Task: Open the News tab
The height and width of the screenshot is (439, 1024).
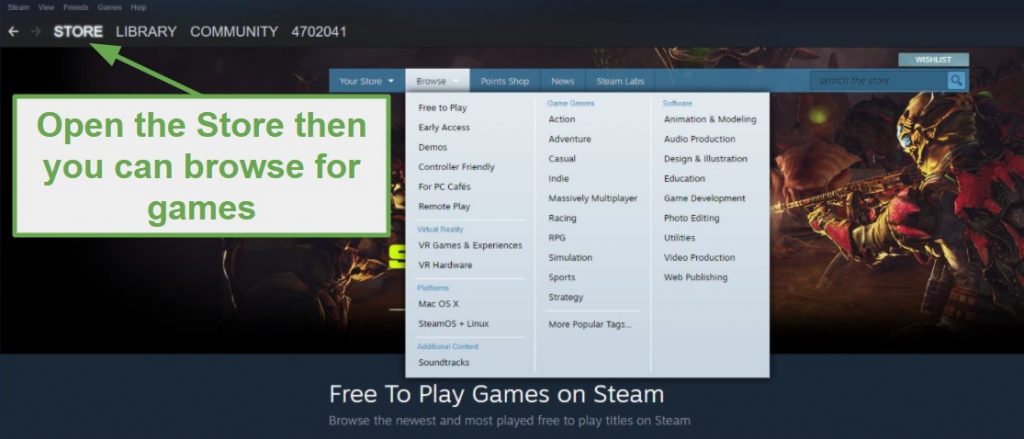Action: coord(563,81)
